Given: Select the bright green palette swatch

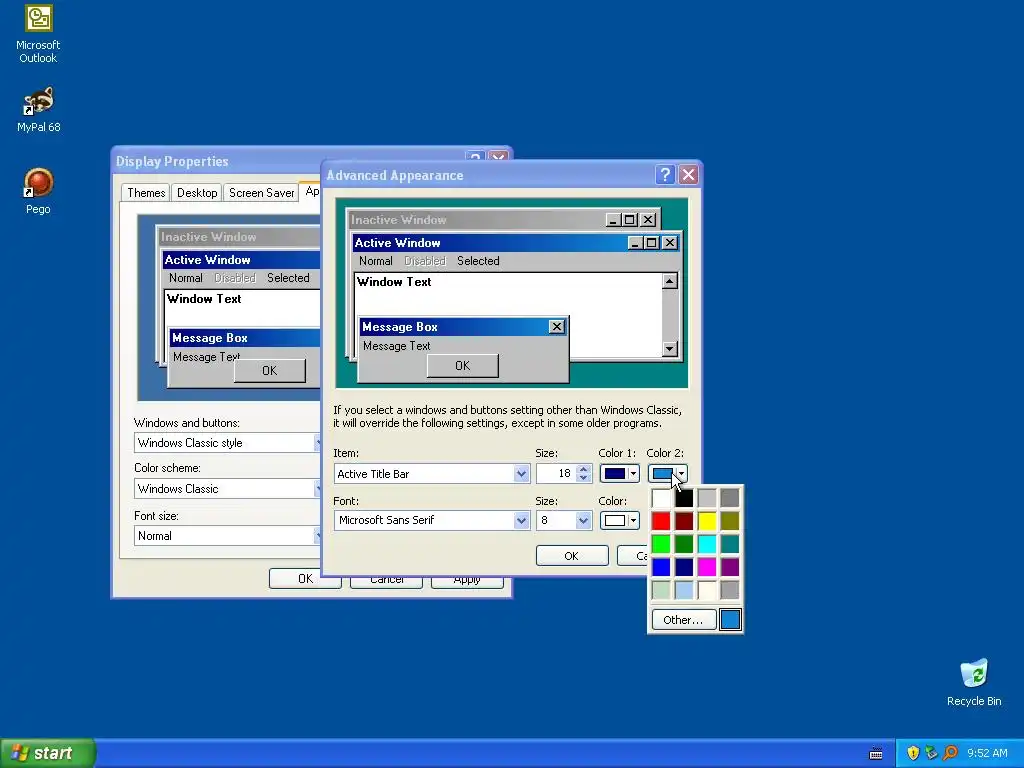Looking at the screenshot, I should (661, 544).
